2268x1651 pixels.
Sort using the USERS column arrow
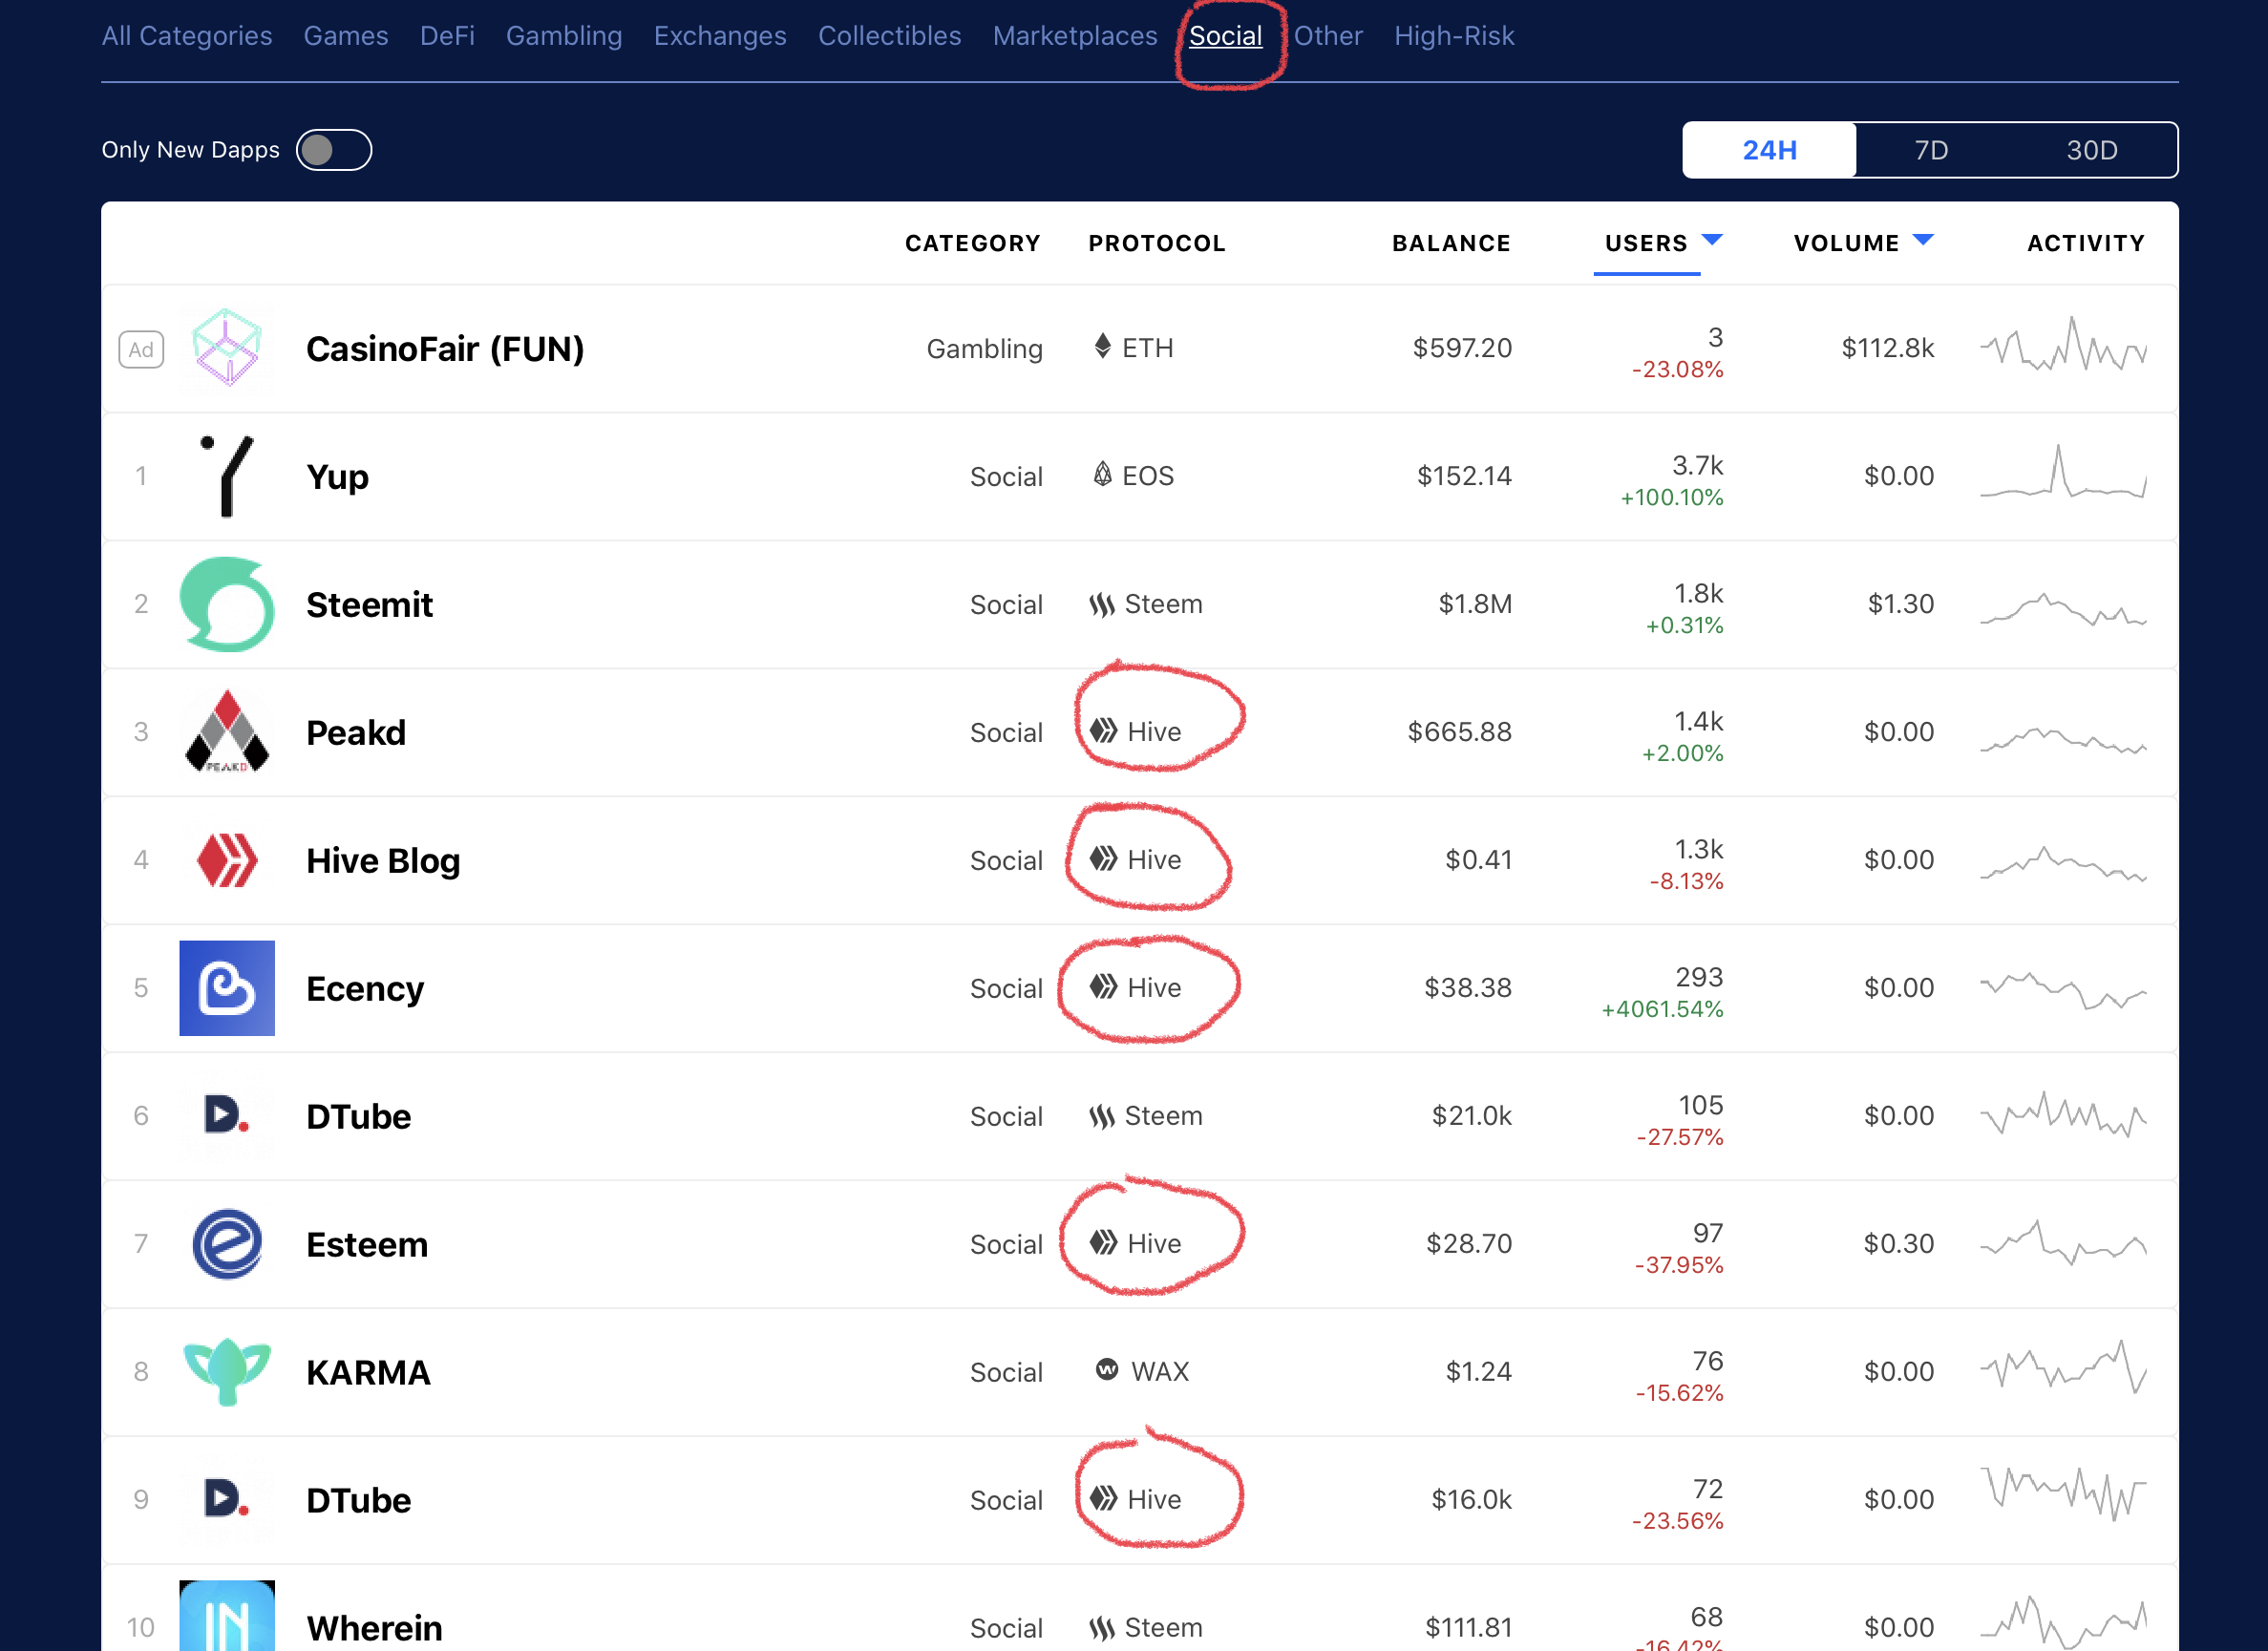[1712, 240]
